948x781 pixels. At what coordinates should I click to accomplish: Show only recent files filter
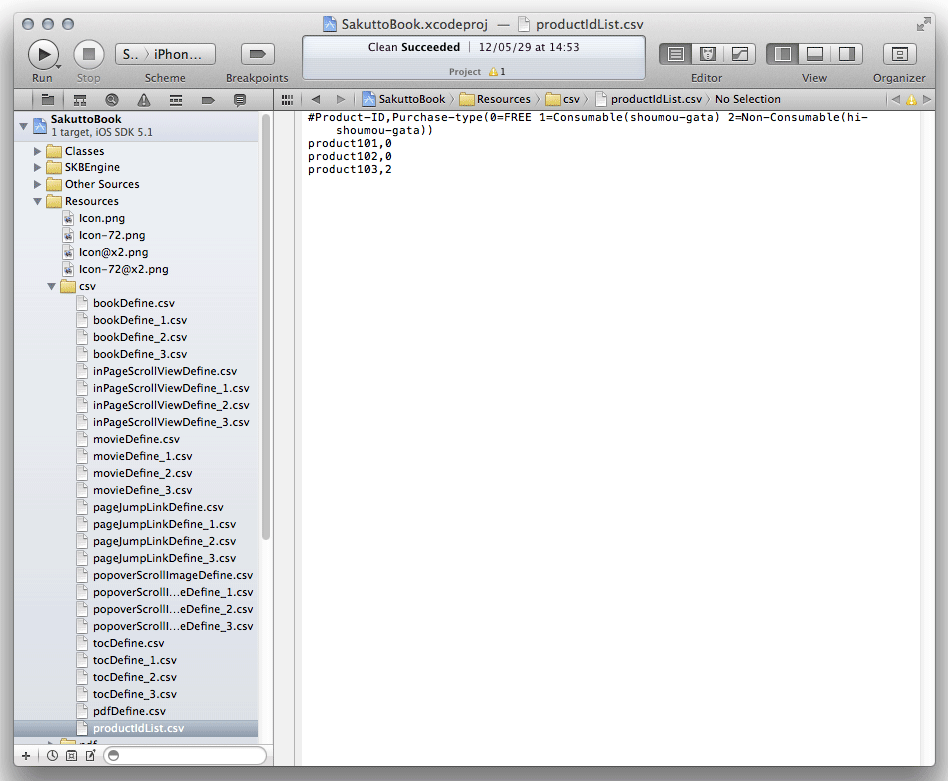pyautogui.click(x=53, y=756)
